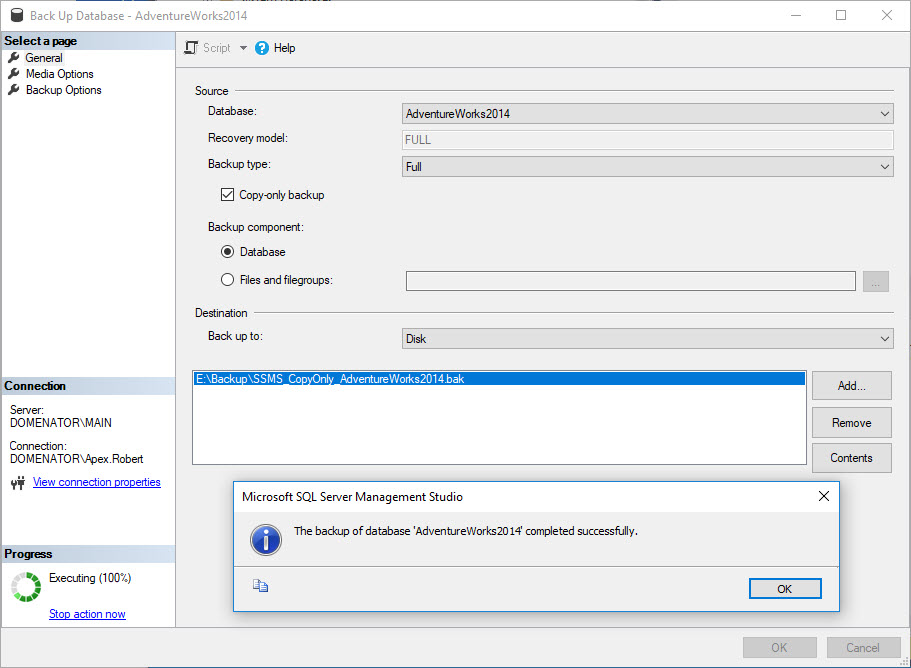The width and height of the screenshot is (911, 668).
Task: Close the Back Up Database window
Action: point(887,15)
